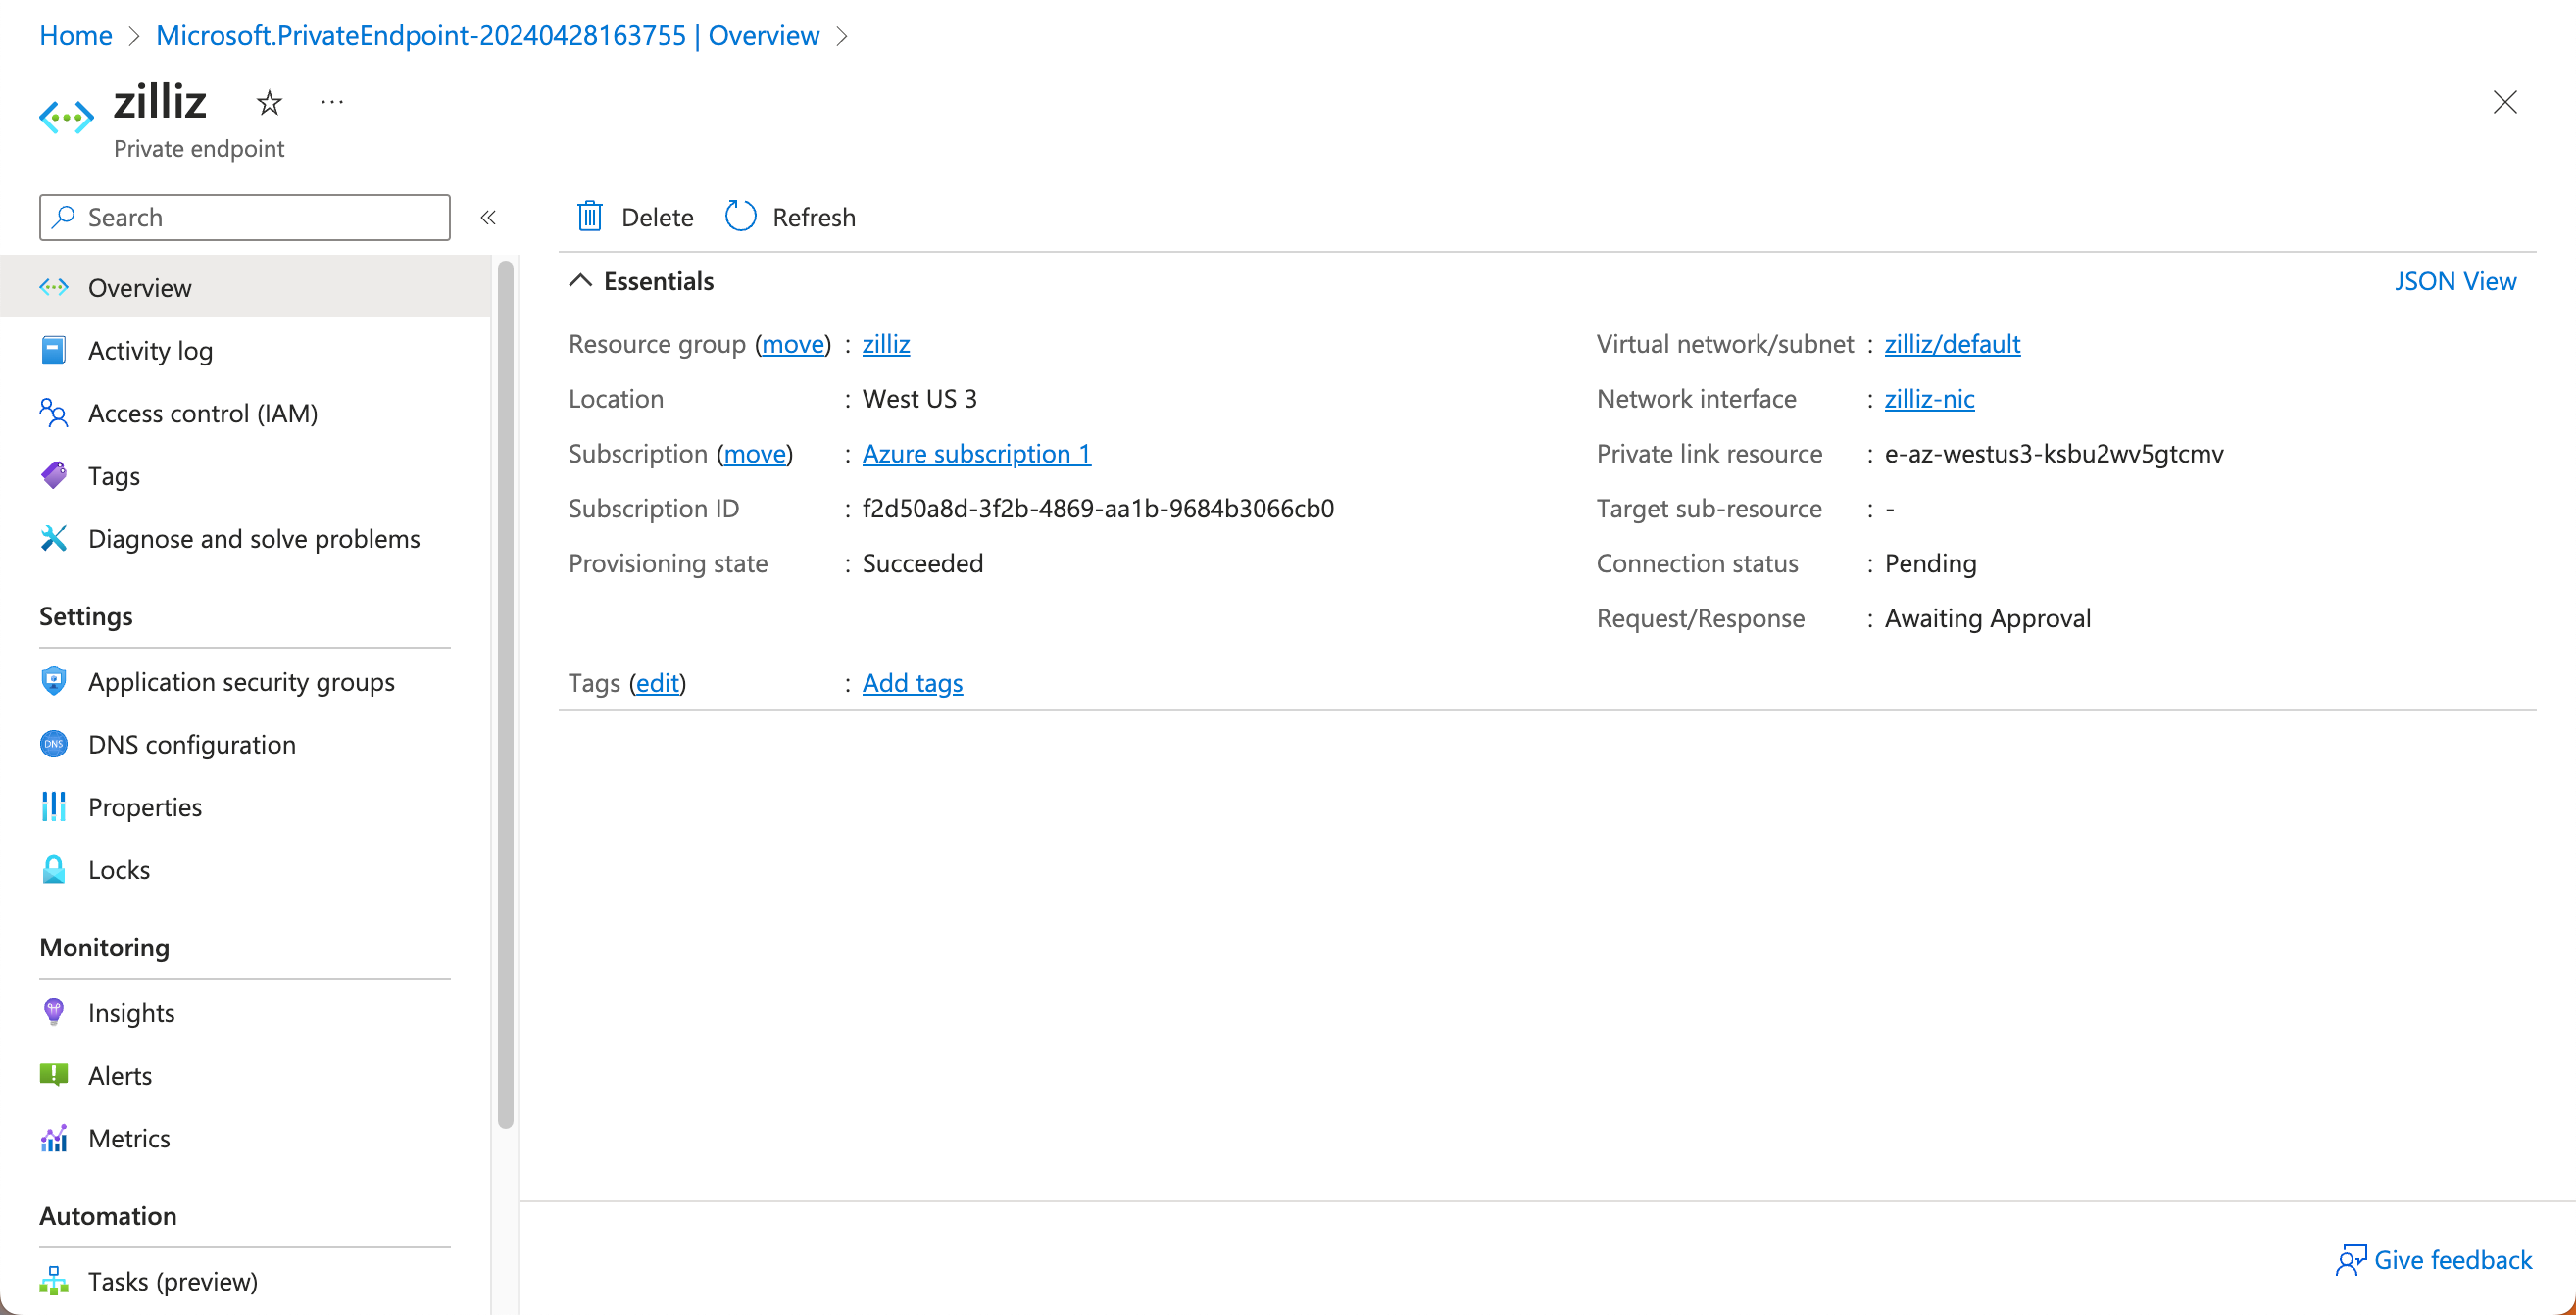Click the Give feedback icon

click(2350, 1260)
